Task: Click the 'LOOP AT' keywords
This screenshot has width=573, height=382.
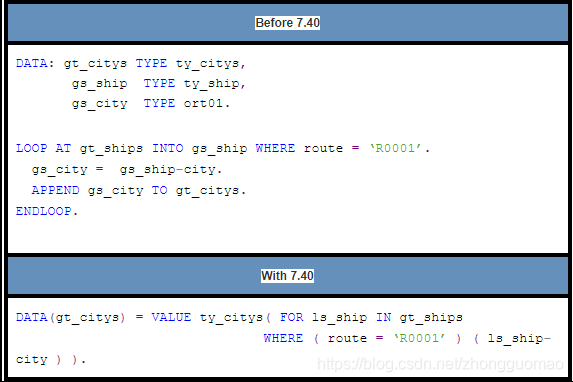Action: [43, 148]
